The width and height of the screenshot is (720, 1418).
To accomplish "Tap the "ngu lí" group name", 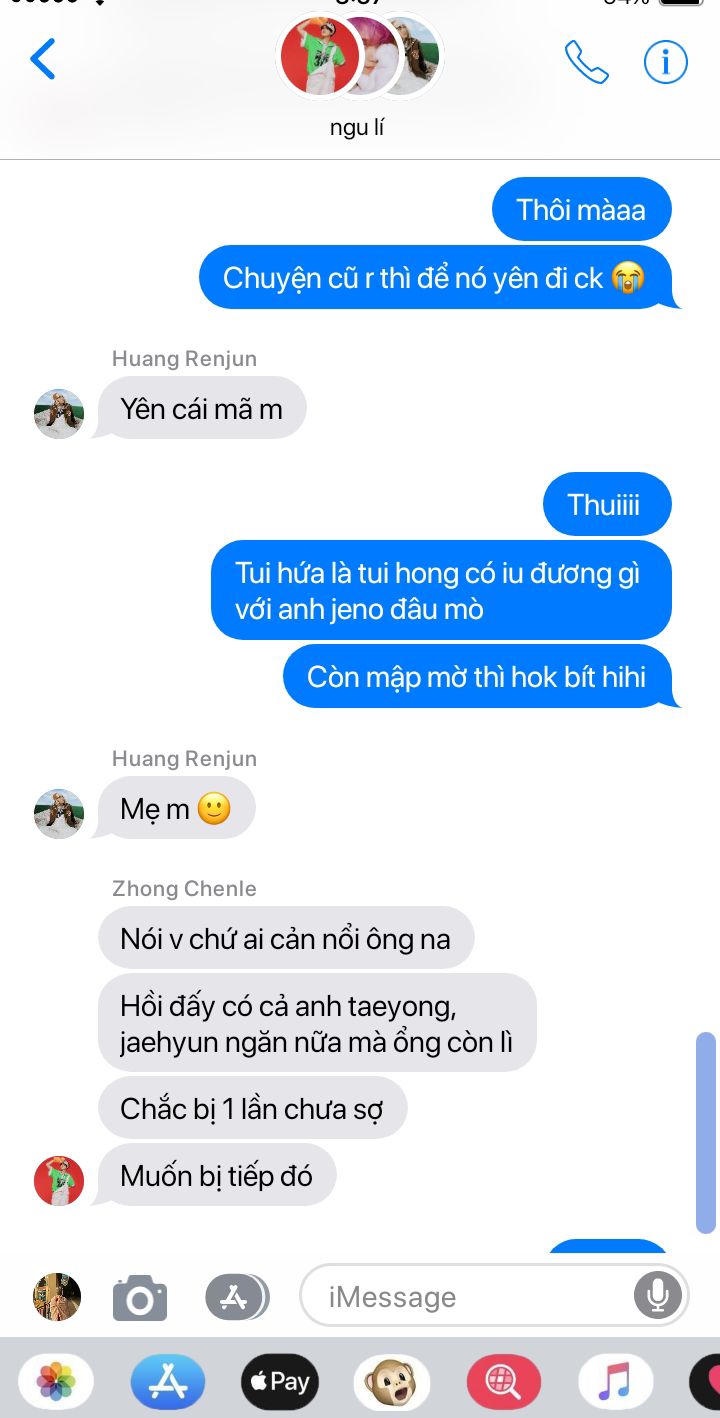I will 357,128.
